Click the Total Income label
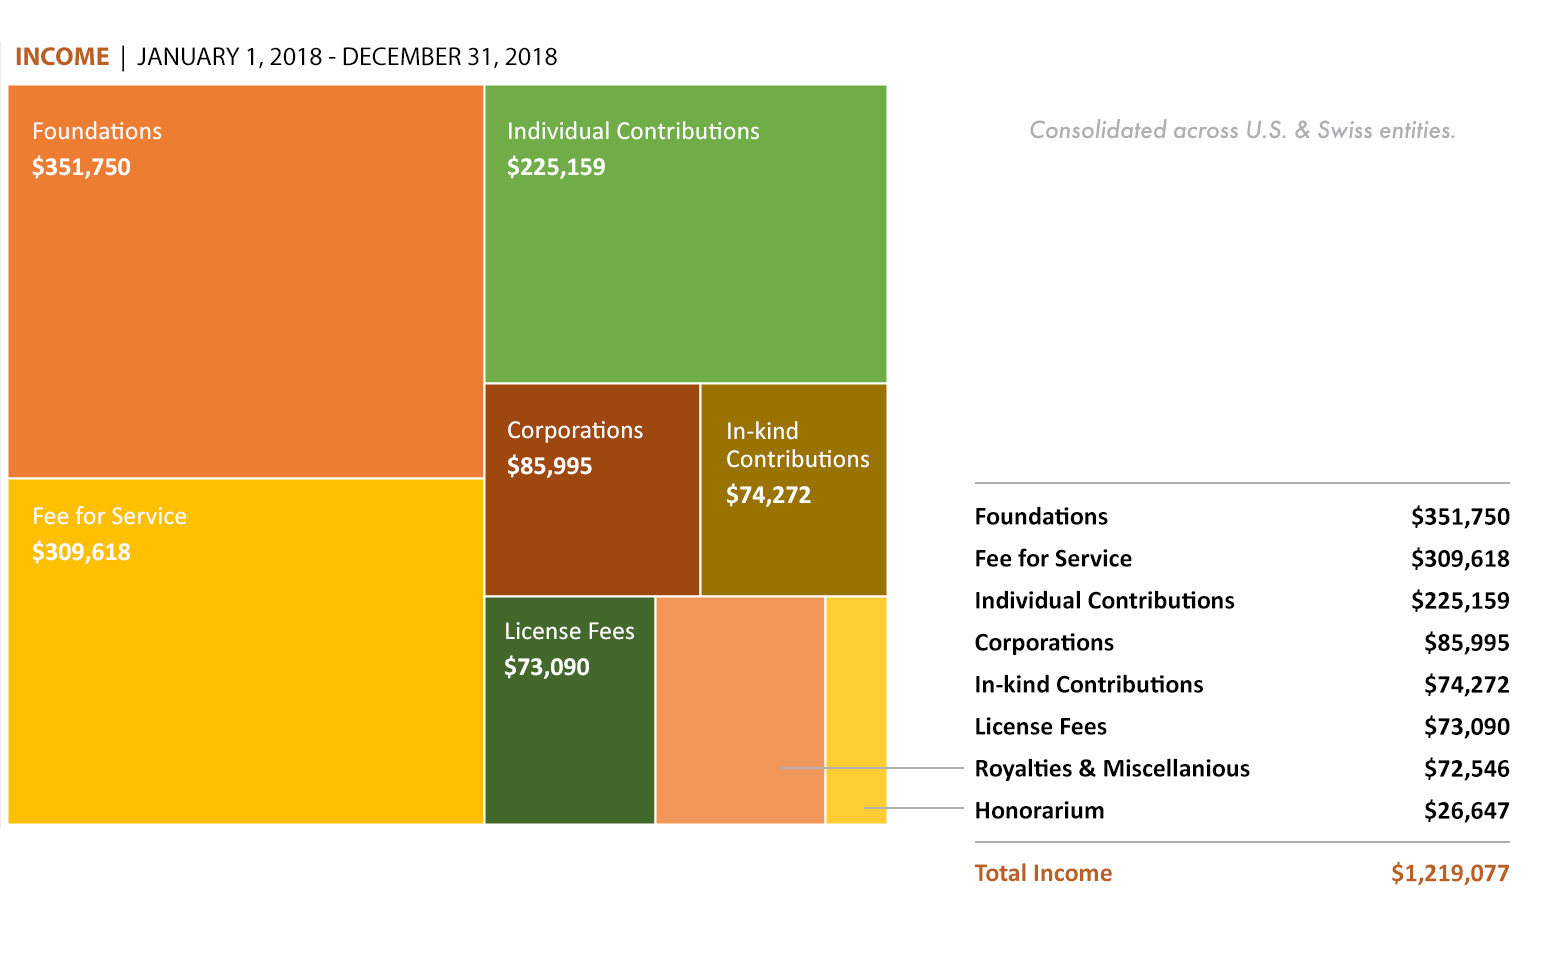This screenshot has height=960, width=1560. tap(1043, 873)
